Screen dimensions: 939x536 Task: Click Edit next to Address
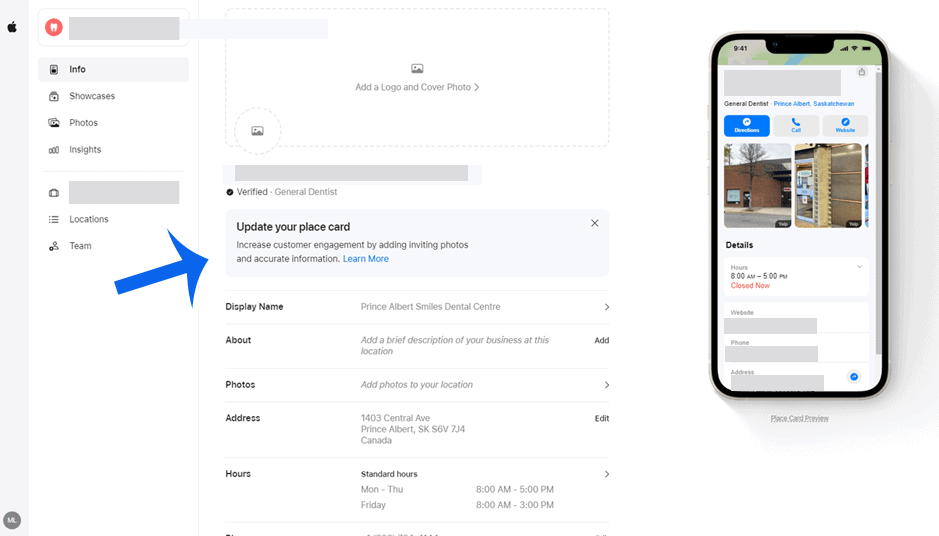601,419
